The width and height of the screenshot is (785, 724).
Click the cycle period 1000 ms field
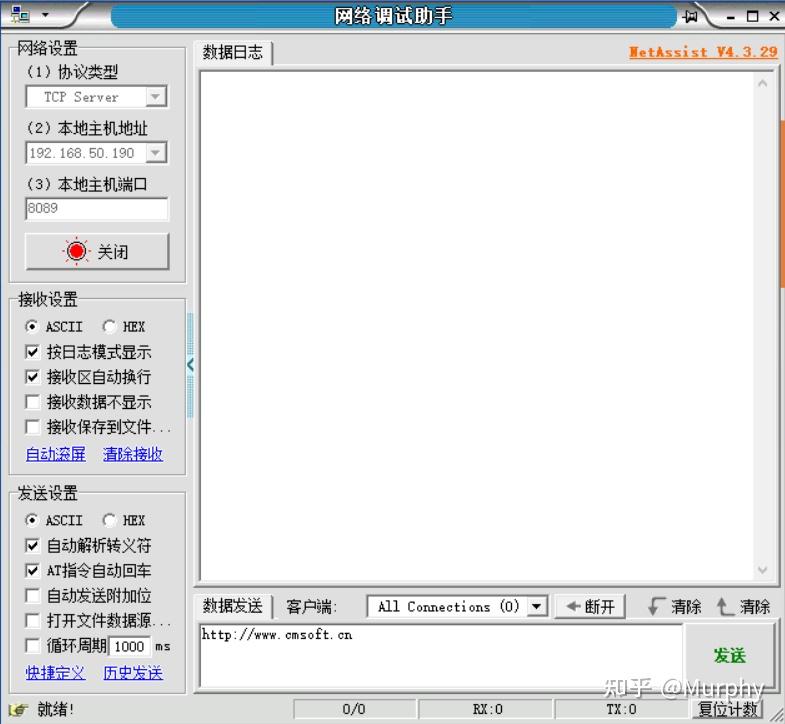pos(130,646)
